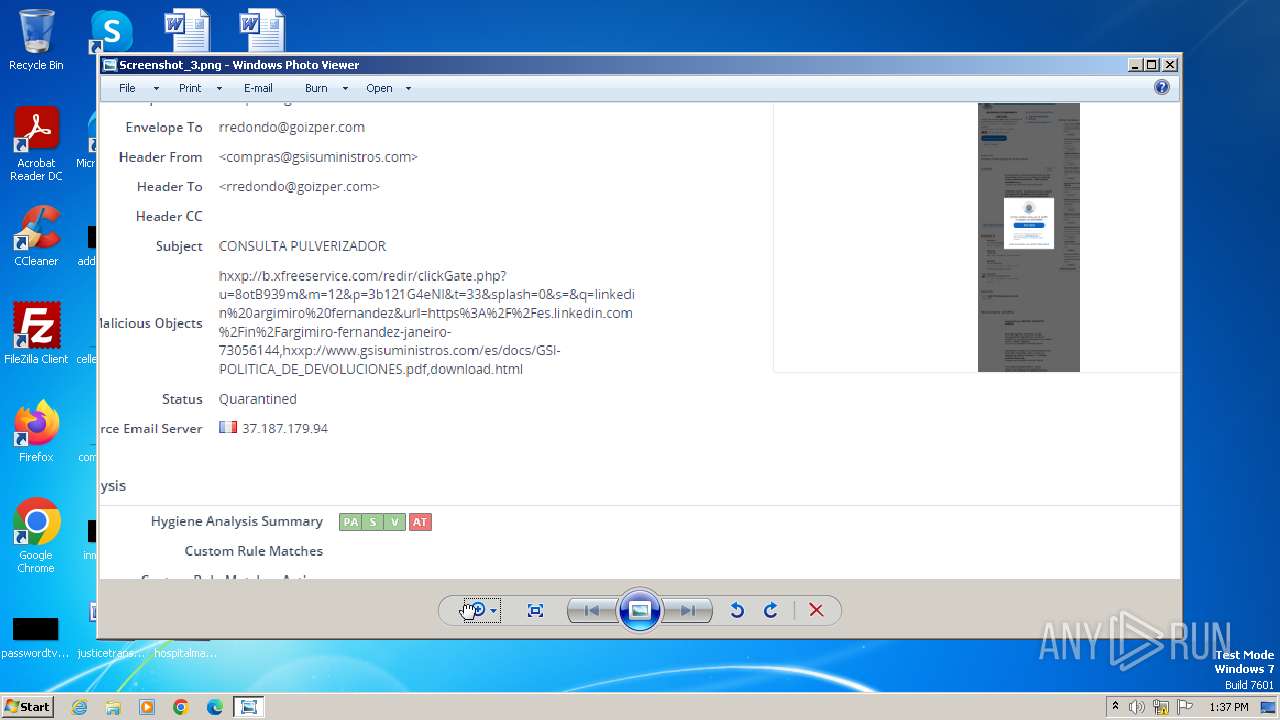Click the taskbar clock showing 1:37 PM
Viewport: 1280px width, 720px height.
pyautogui.click(x=1229, y=707)
